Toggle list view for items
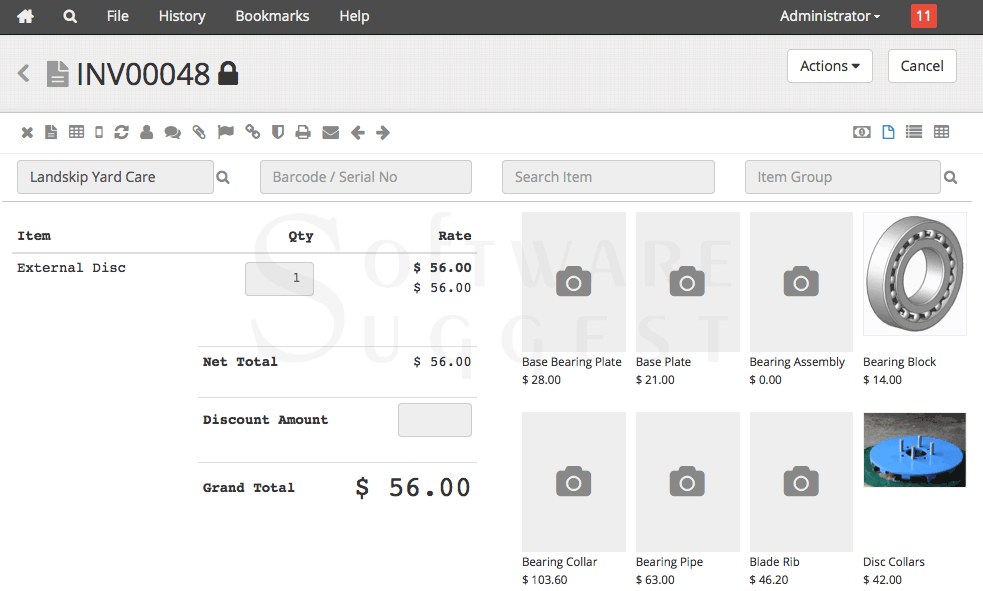The image size is (983, 591). point(914,131)
